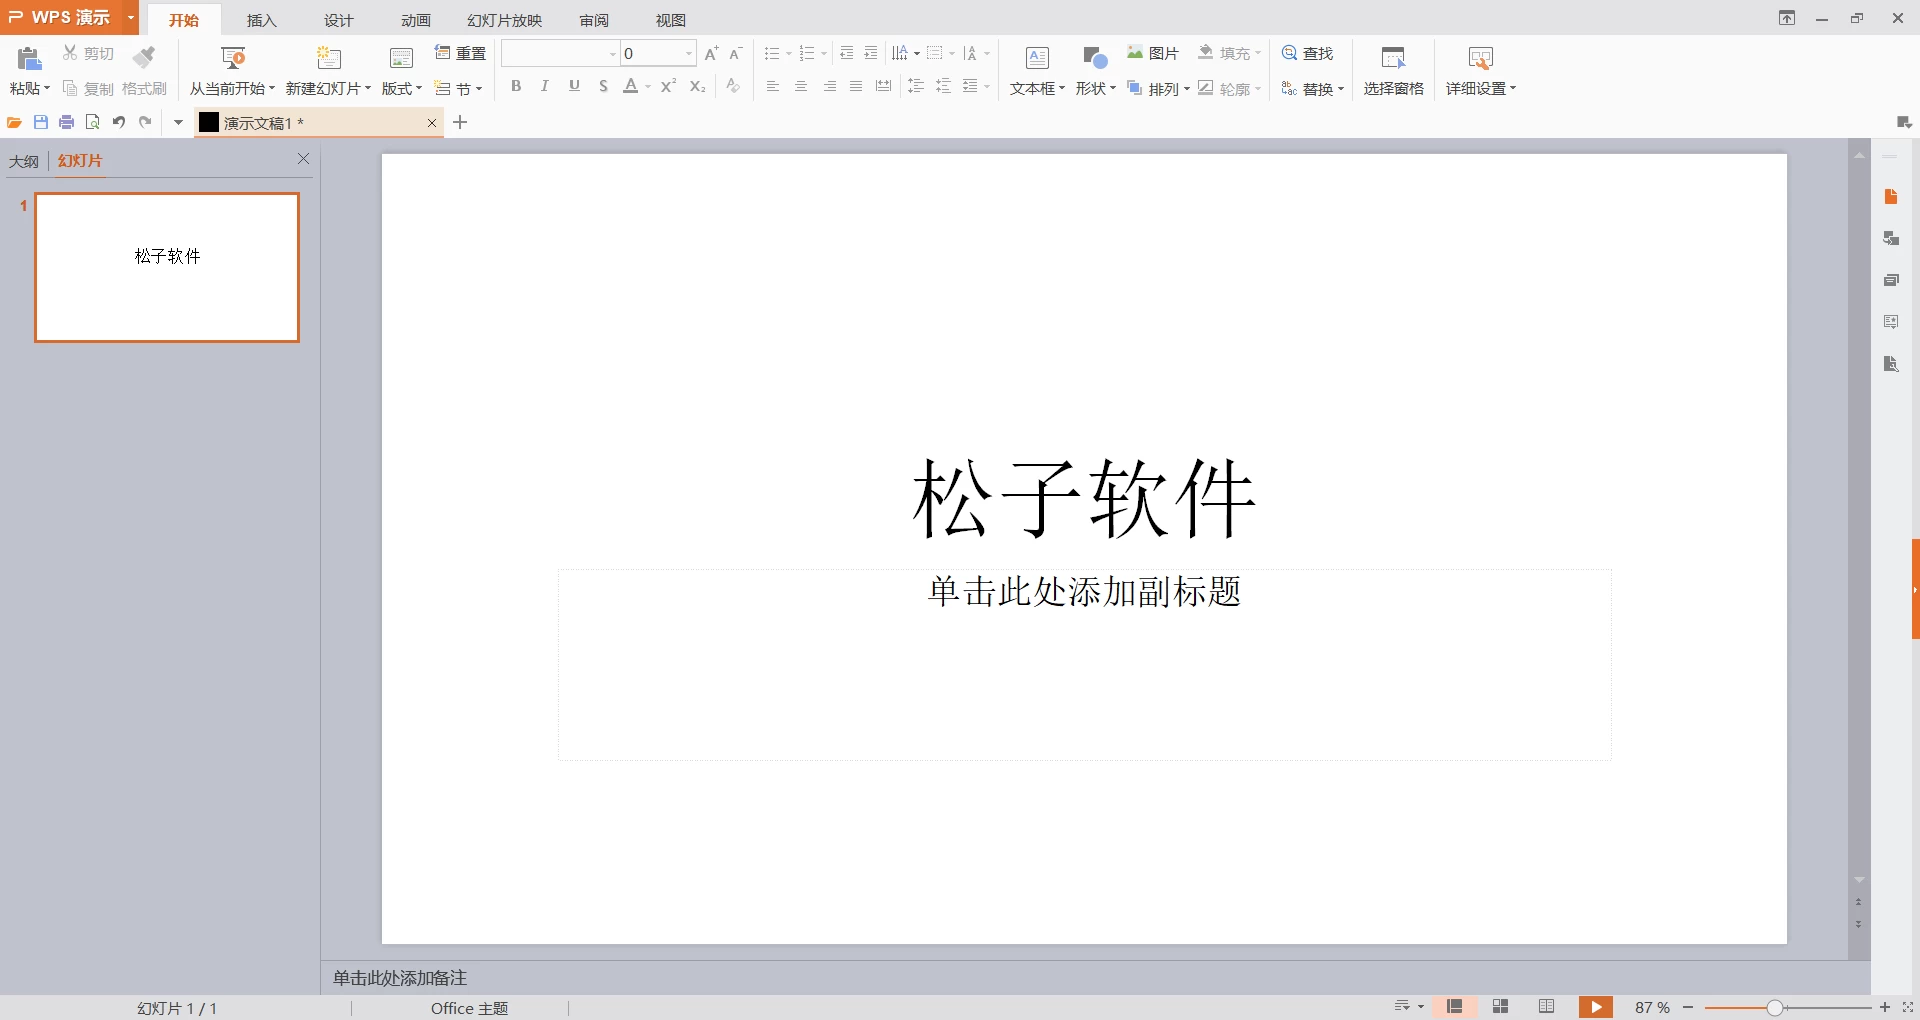
Task: Toggle Bold formatting
Action: [516, 86]
